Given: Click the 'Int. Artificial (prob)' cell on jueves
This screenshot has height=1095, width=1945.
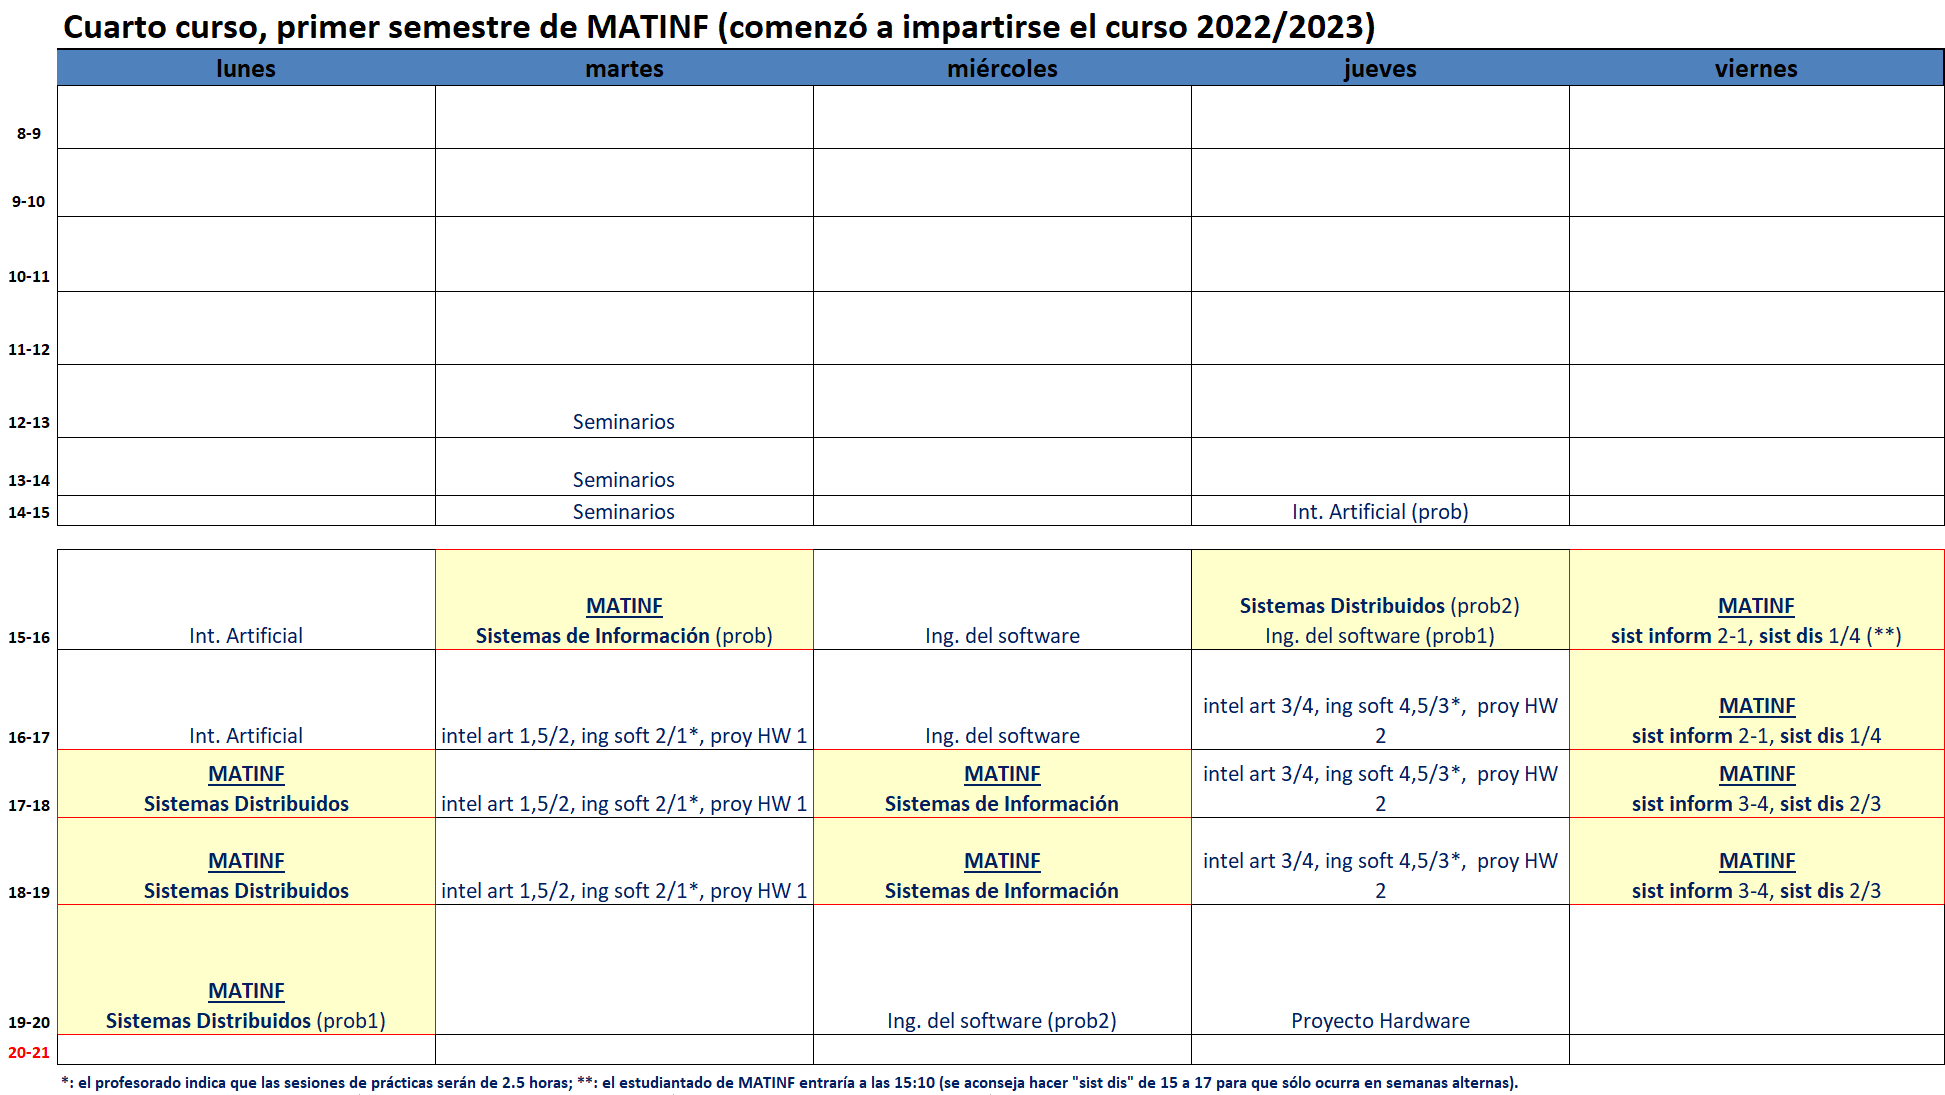Looking at the screenshot, I should click(1380, 512).
